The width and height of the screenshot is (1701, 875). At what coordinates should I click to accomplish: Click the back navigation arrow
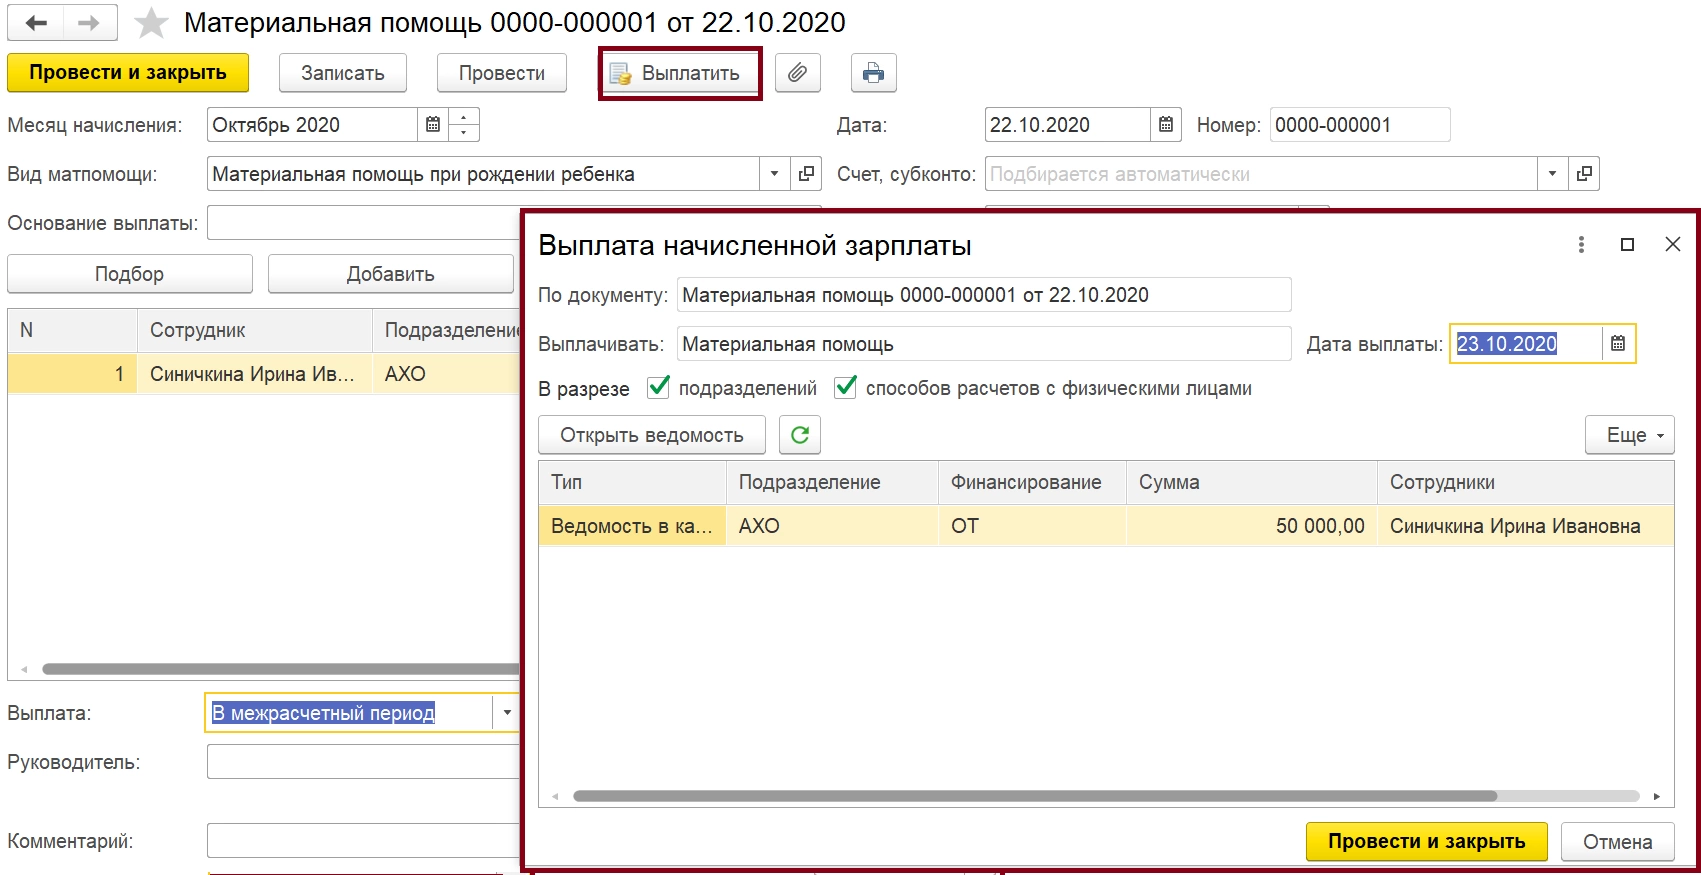tap(36, 23)
